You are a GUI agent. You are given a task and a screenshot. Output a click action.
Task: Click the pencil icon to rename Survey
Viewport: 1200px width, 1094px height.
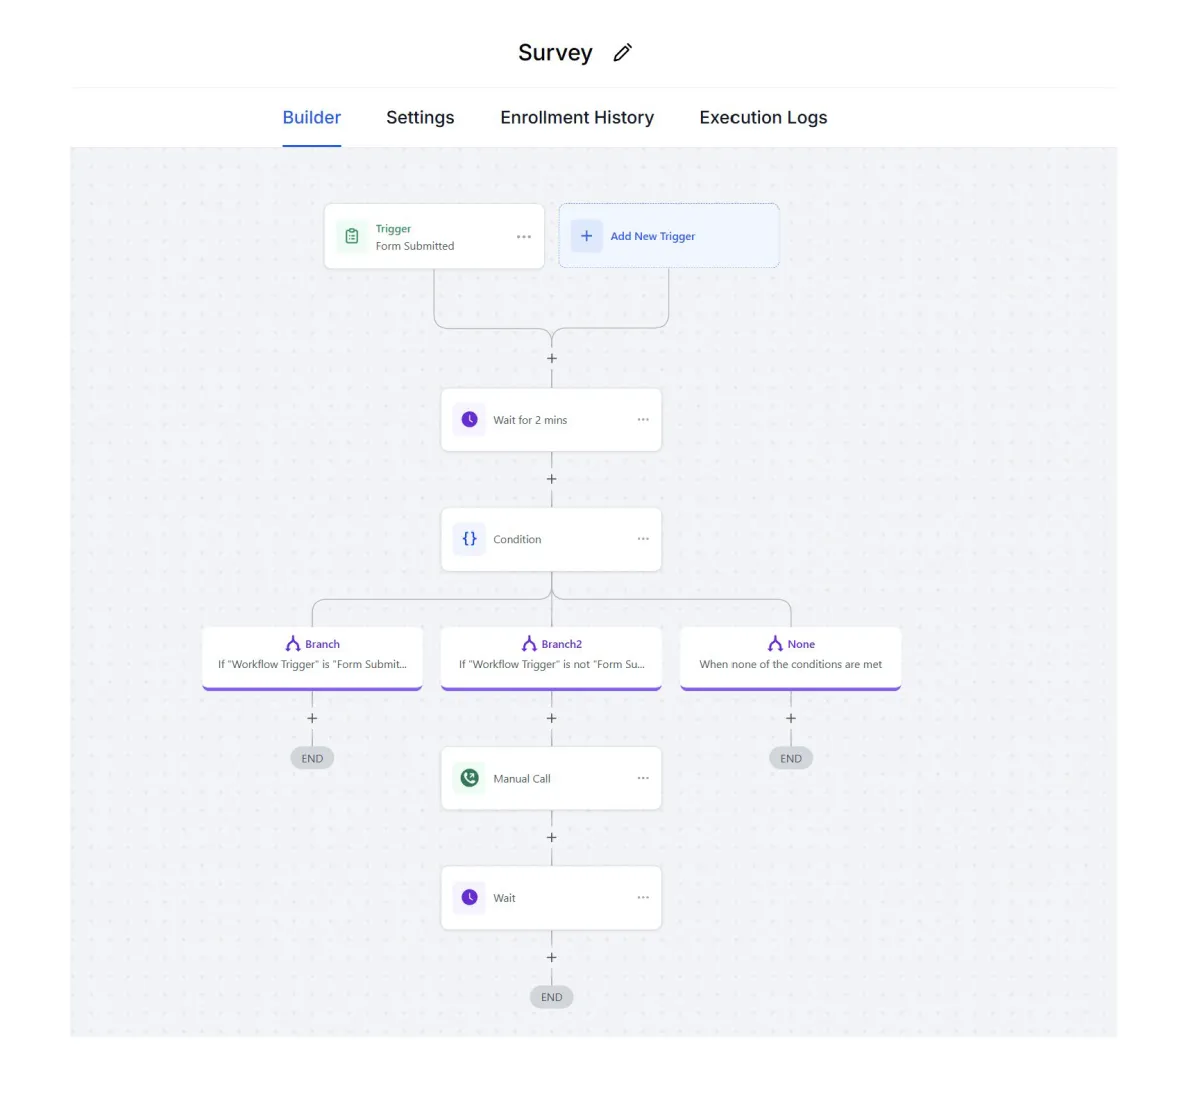[622, 53]
